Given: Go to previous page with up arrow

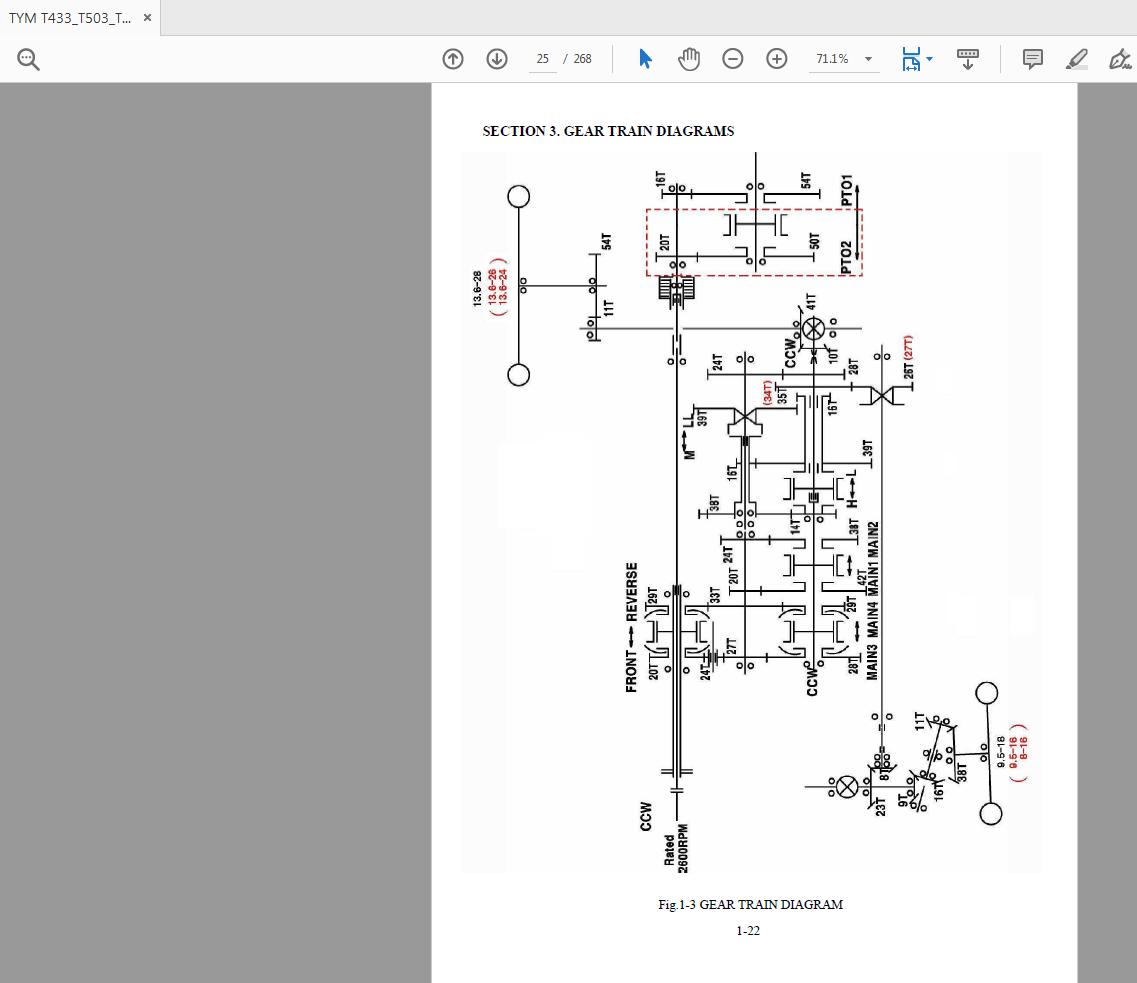Looking at the screenshot, I should 453,59.
